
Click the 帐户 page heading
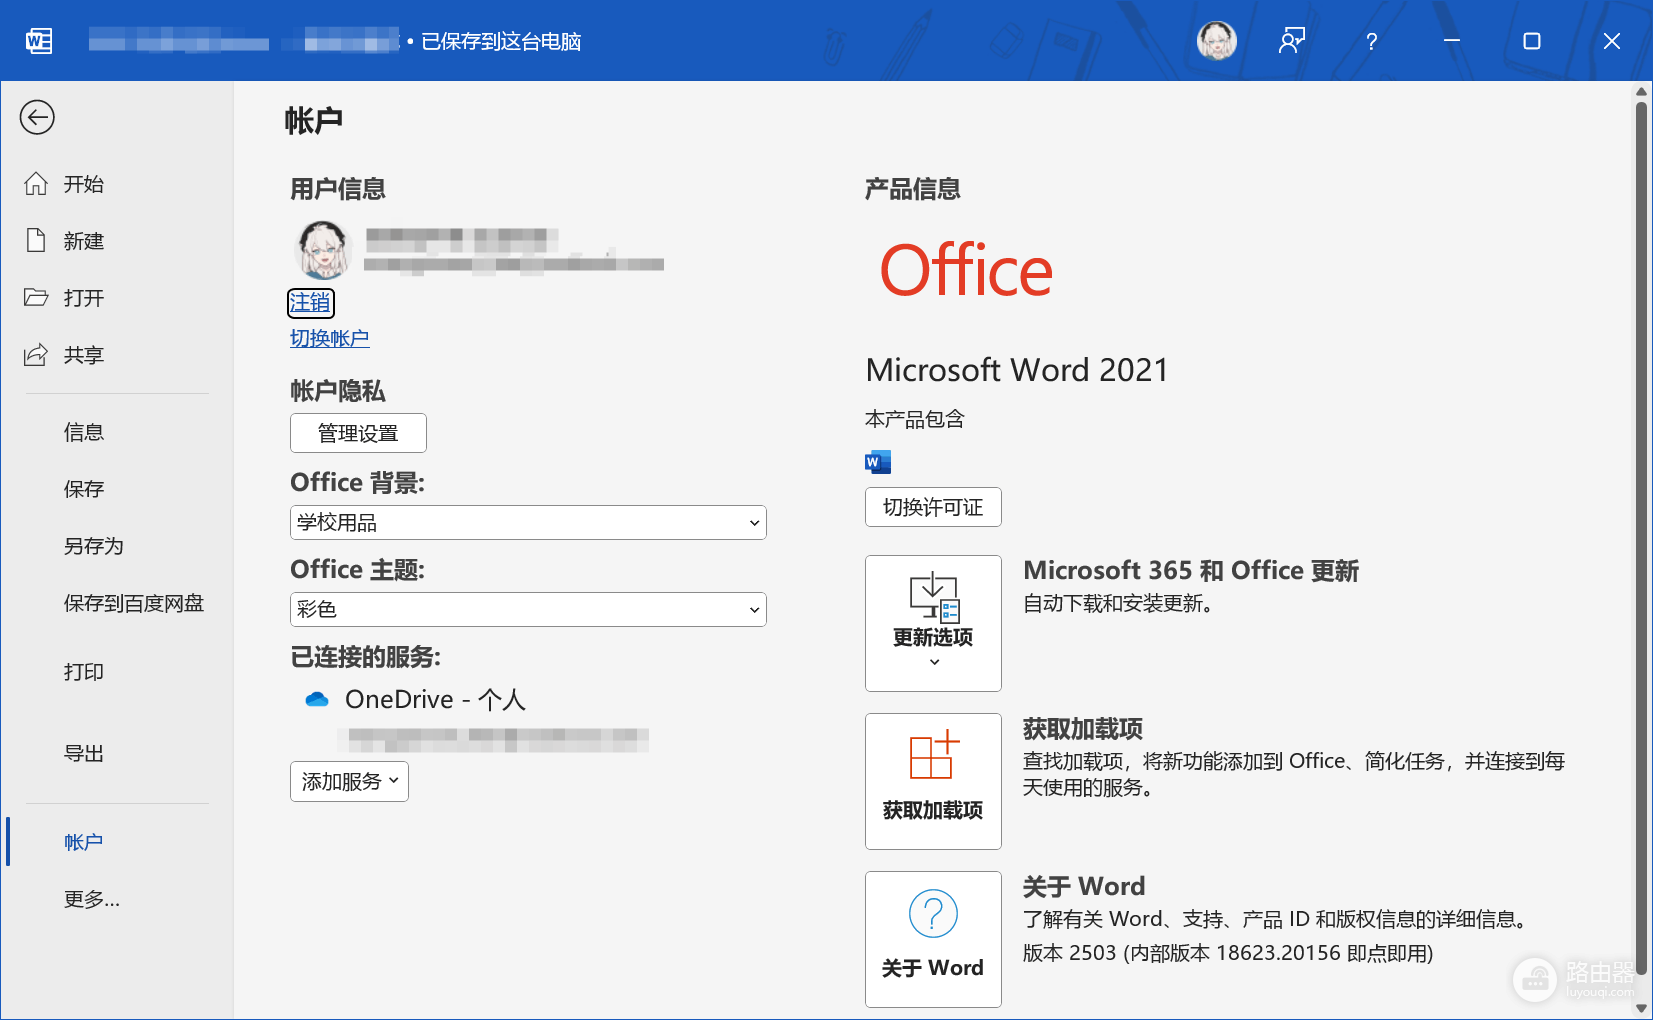point(314,121)
